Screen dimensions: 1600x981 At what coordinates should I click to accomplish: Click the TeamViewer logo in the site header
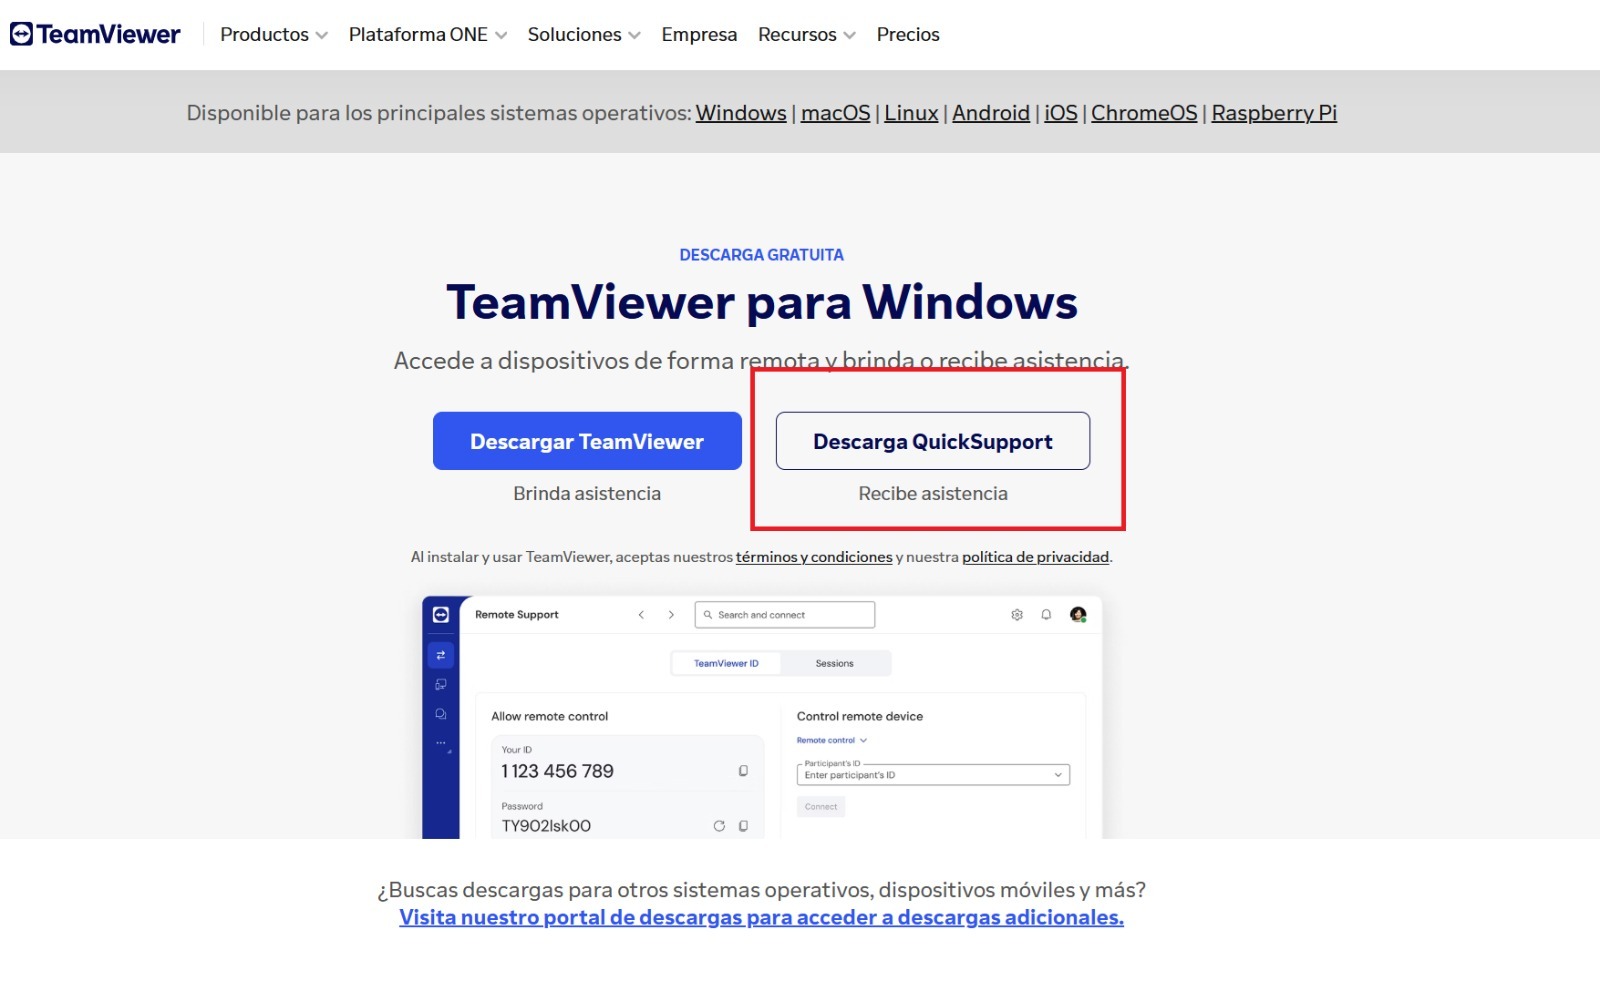tap(95, 34)
